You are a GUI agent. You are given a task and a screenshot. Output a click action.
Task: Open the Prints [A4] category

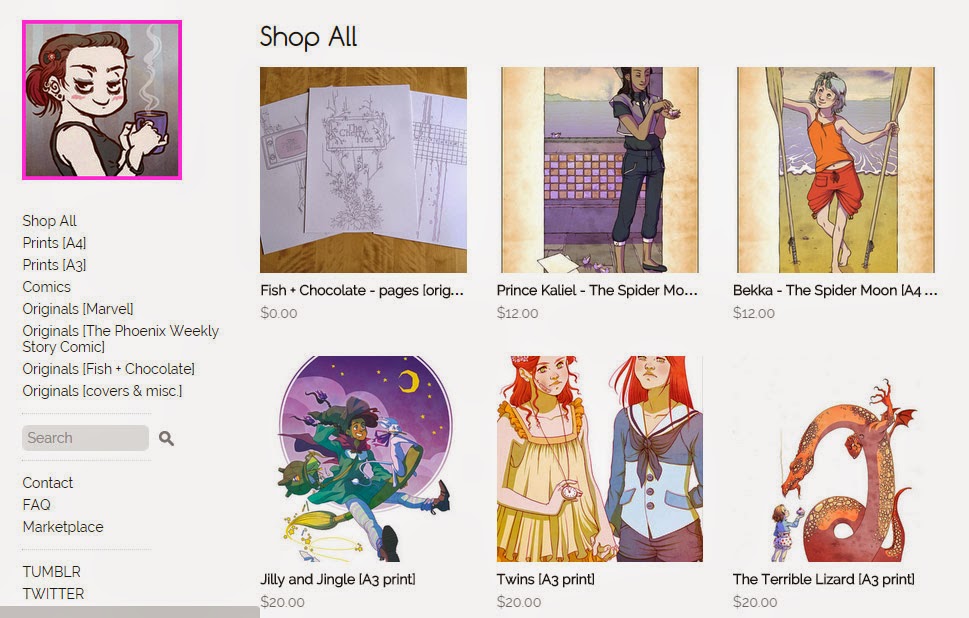[x=54, y=243]
